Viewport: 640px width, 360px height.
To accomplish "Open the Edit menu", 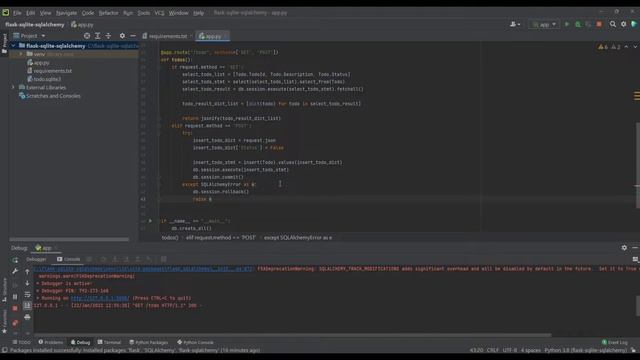I will [x=31, y=13].
